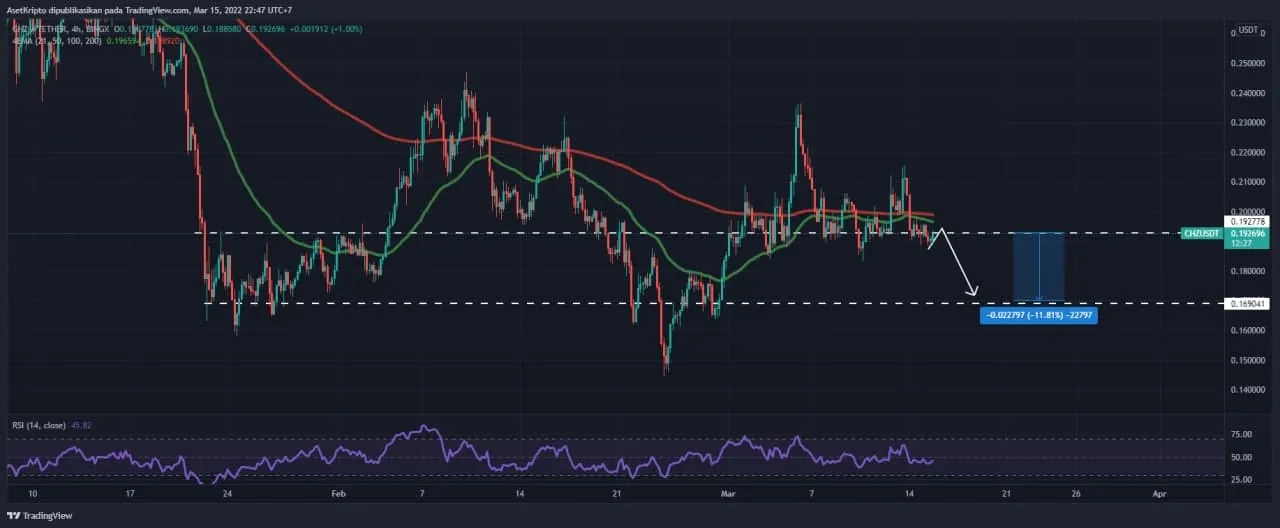Image resolution: width=1280 pixels, height=528 pixels.
Task: Click the 0.192778 price label on axis
Action: (1250, 221)
